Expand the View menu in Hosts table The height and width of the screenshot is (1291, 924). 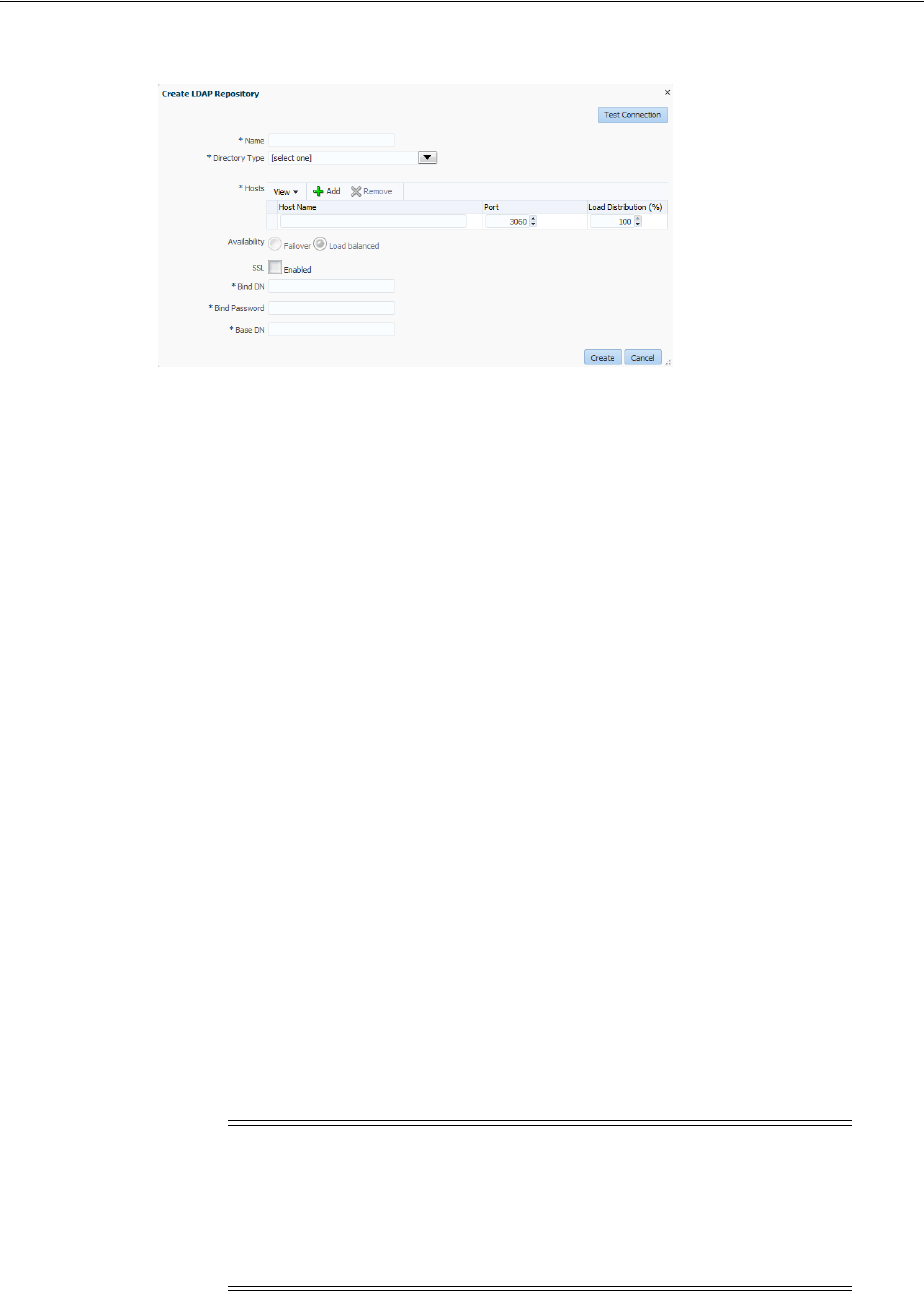[x=285, y=191]
